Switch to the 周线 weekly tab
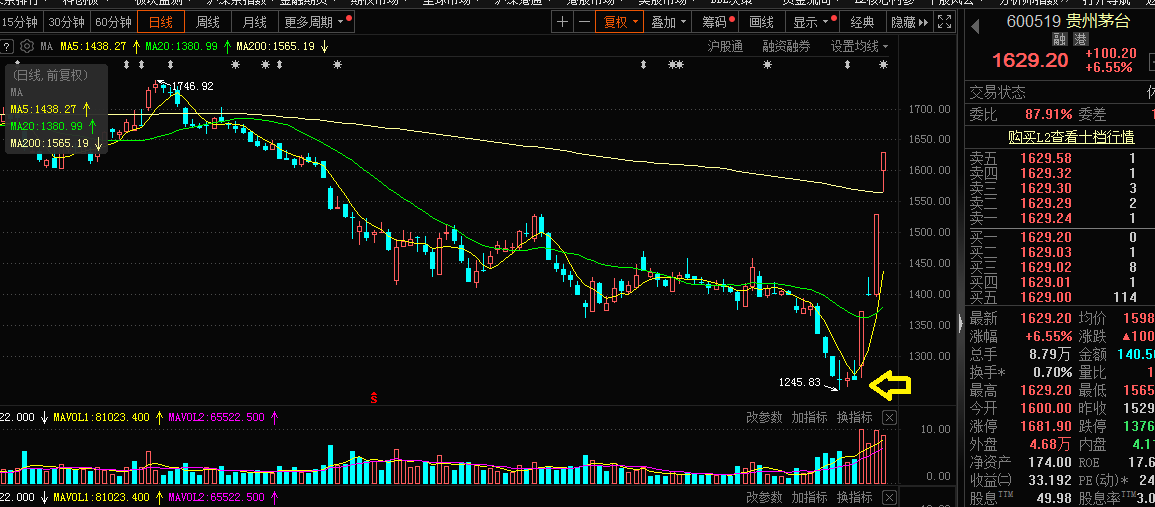 click(x=208, y=22)
